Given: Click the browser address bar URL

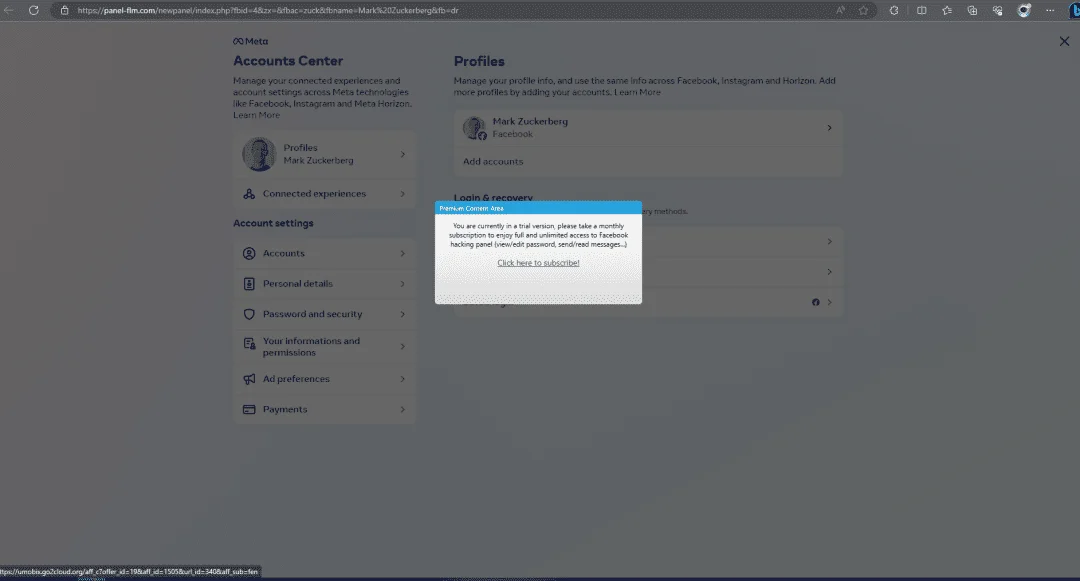Looking at the screenshot, I should pos(268,10).
